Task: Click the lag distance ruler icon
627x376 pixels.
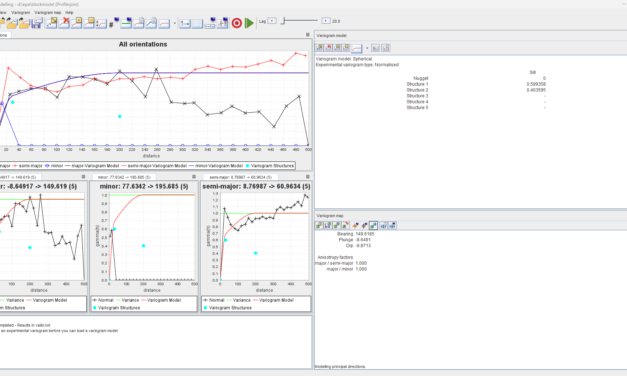Action: [185, 23]
